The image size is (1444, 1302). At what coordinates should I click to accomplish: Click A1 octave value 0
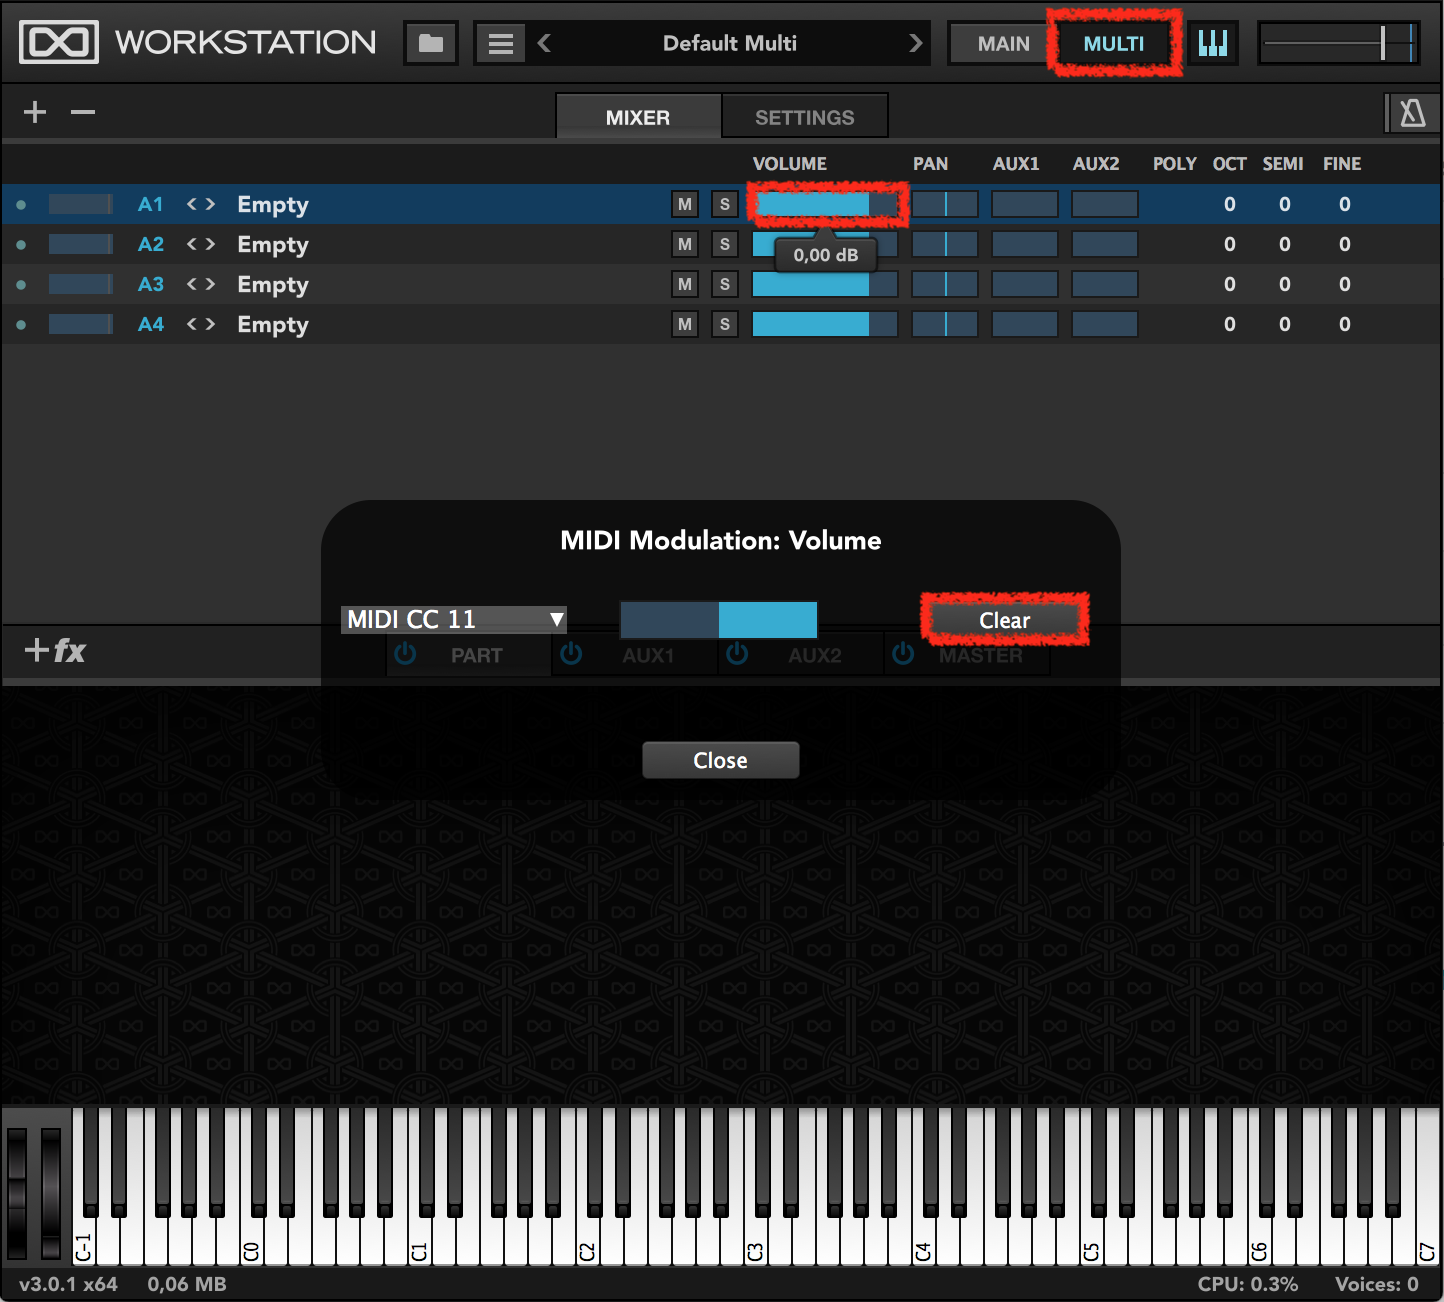click(x=1230, y=204)
